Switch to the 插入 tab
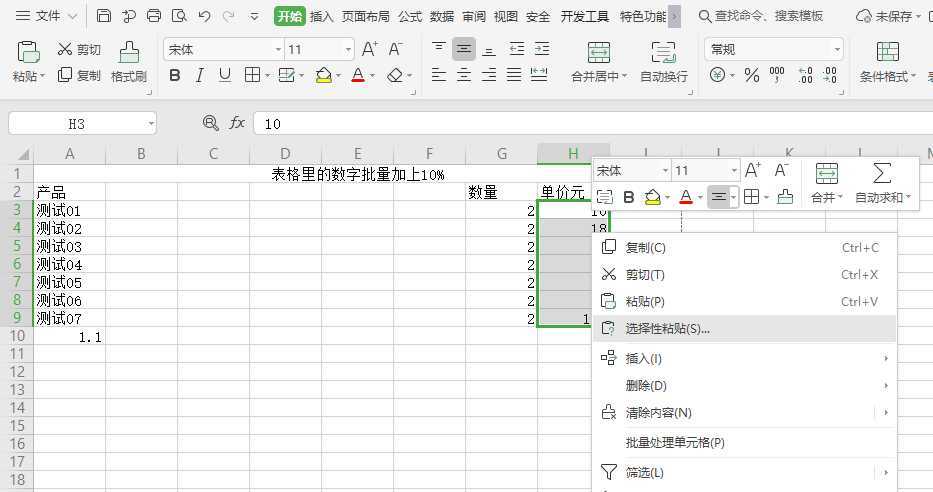933x492 pixels. (321, 17)
